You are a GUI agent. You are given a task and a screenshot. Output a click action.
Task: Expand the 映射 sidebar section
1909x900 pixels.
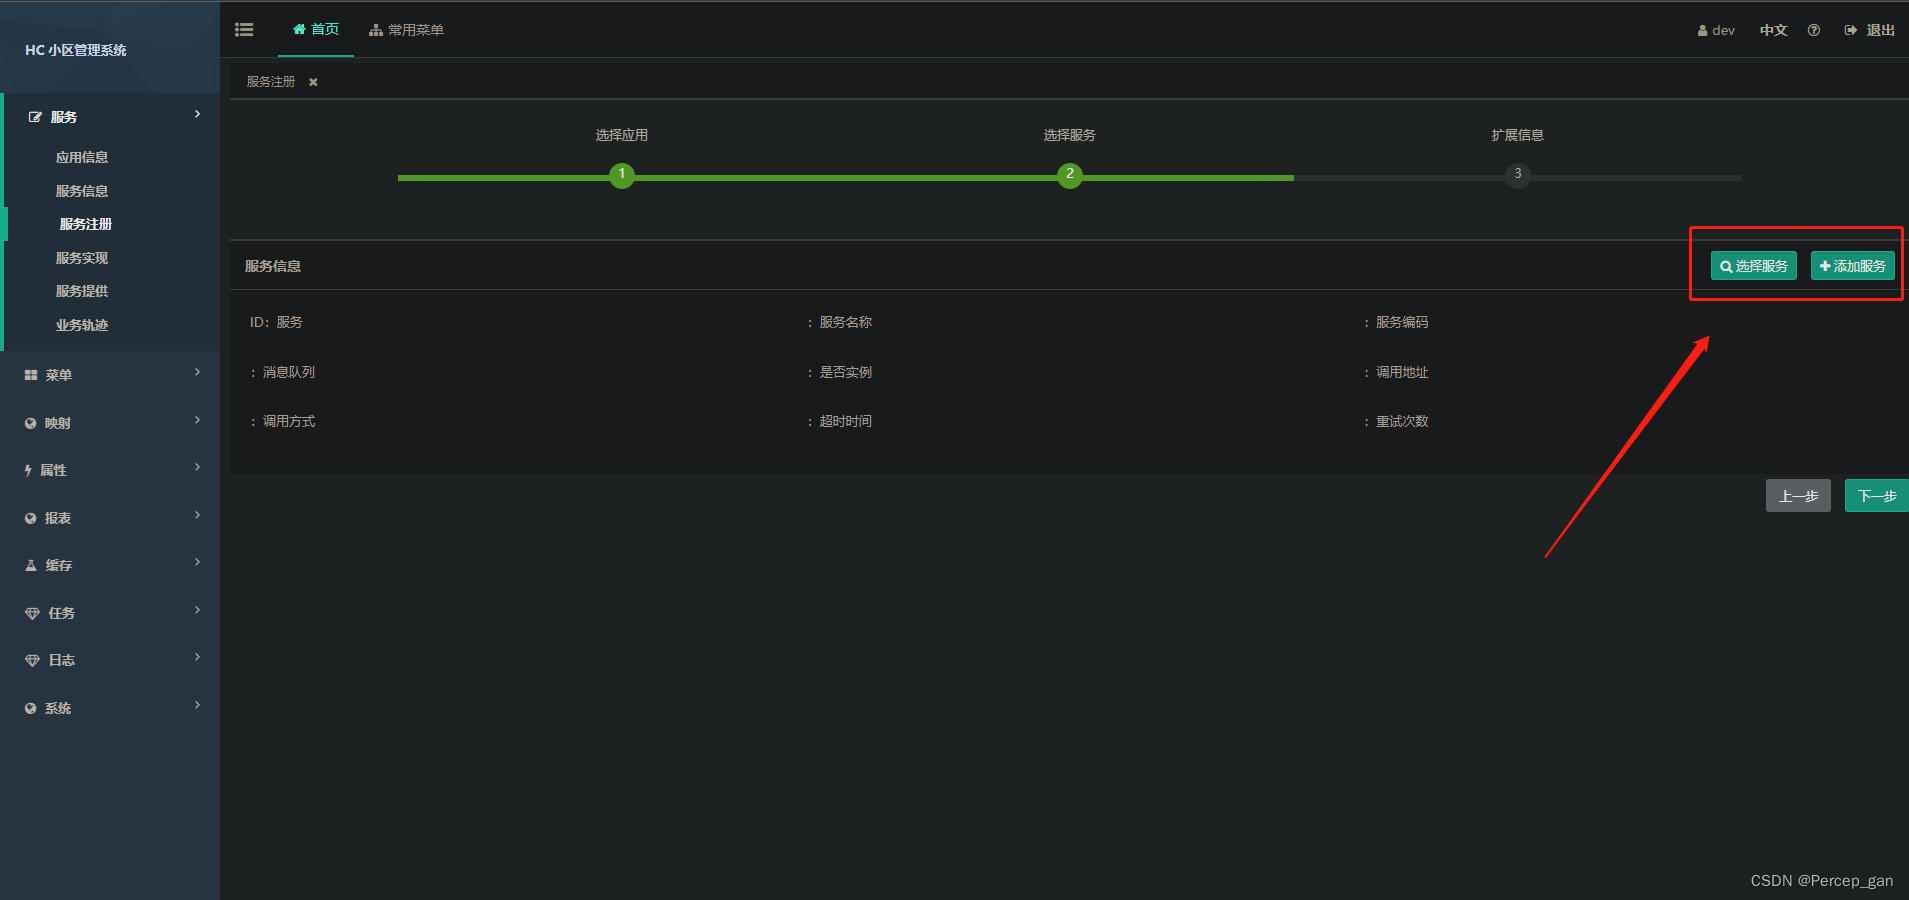click(110, 423)
